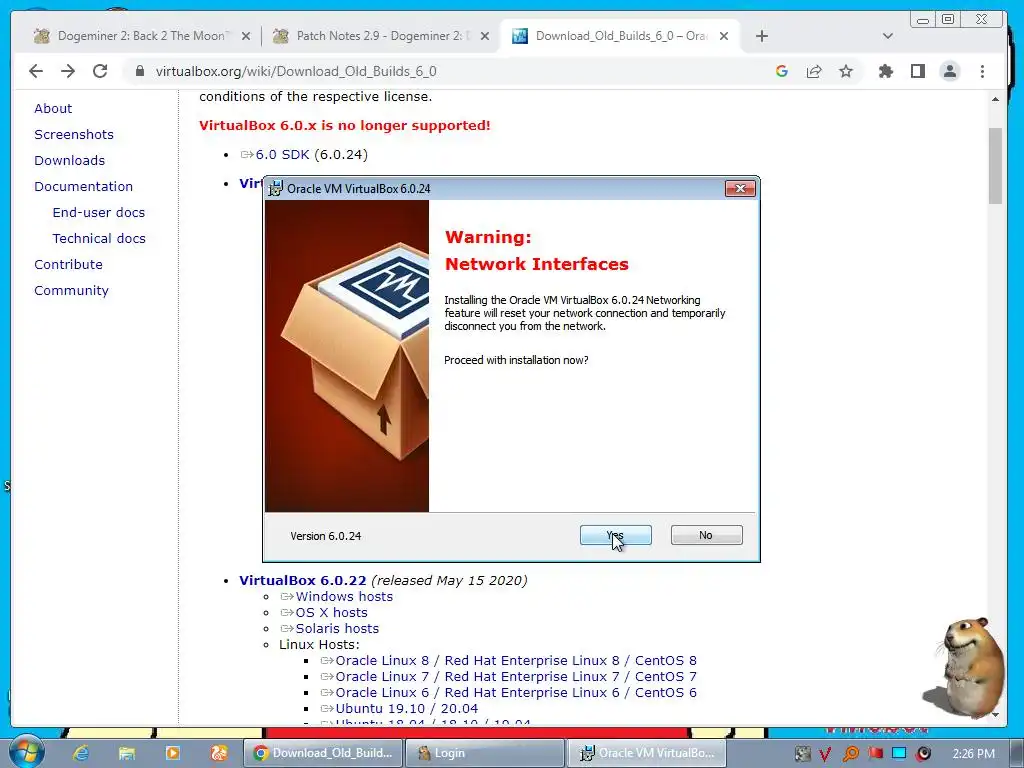Open a new Chrome tab
Image resolution: width=1024 pixels, height=768 pixels.
[761, 36]
